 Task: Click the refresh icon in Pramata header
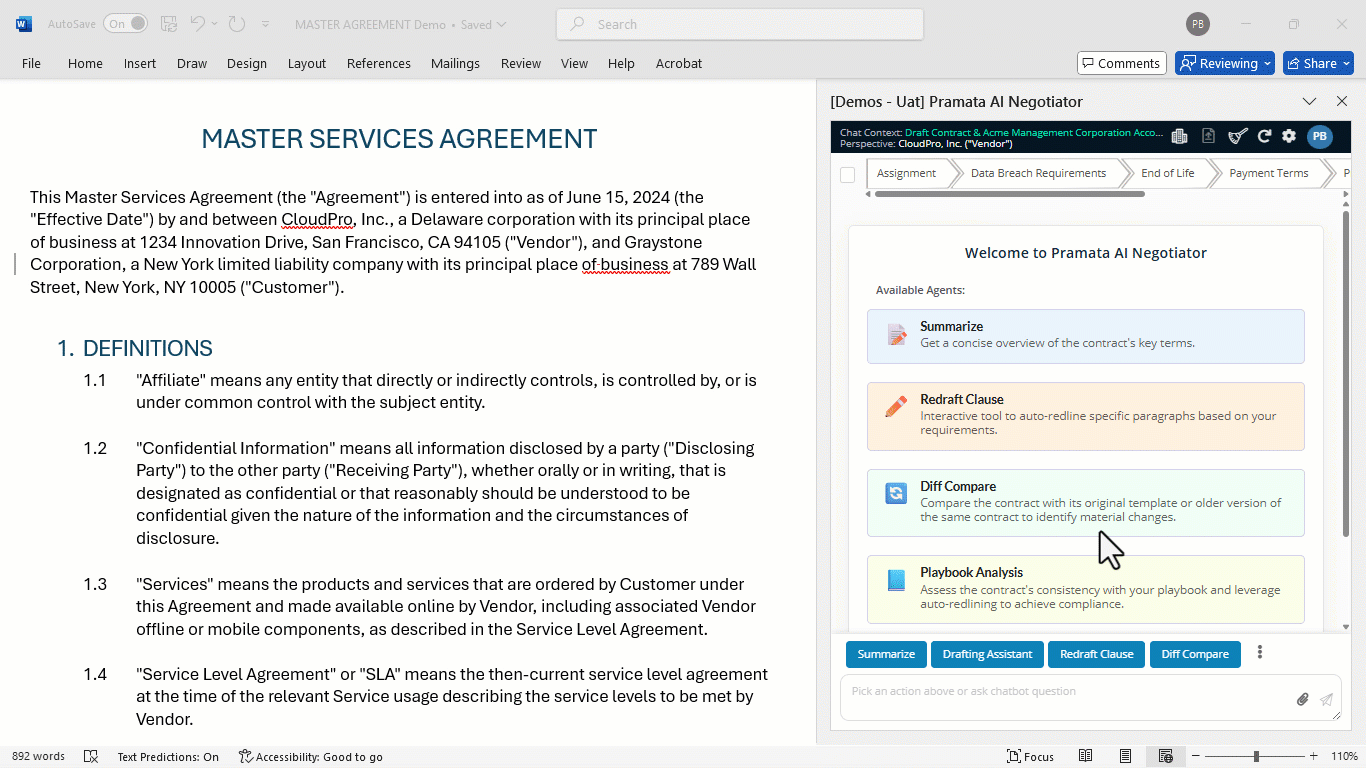click(x=1264, y=137)
